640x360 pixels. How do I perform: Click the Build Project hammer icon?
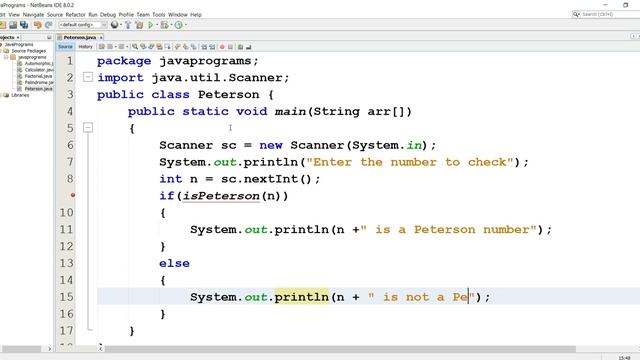(x=128, y=25)
